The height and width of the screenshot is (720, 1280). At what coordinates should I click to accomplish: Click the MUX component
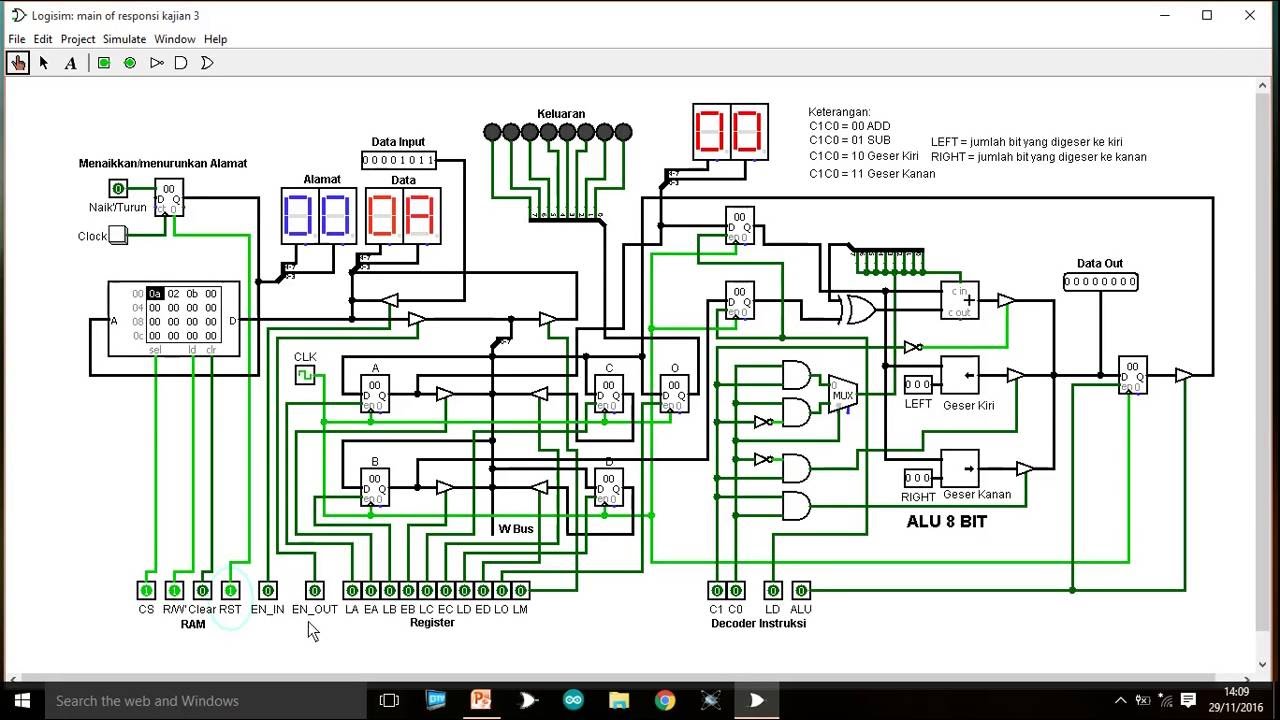843,395
